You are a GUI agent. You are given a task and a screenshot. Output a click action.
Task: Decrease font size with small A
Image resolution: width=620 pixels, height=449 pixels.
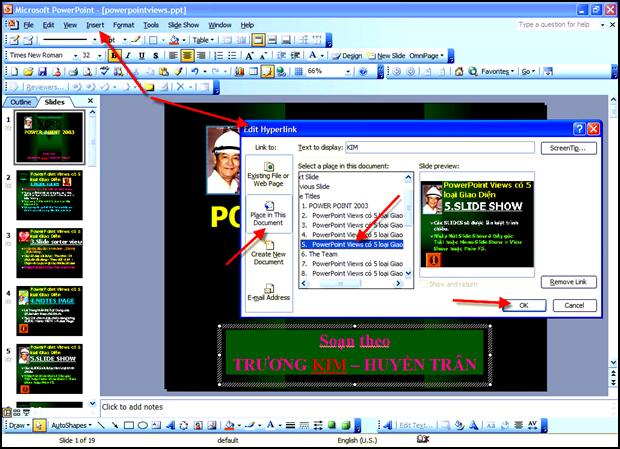(263, 56)
